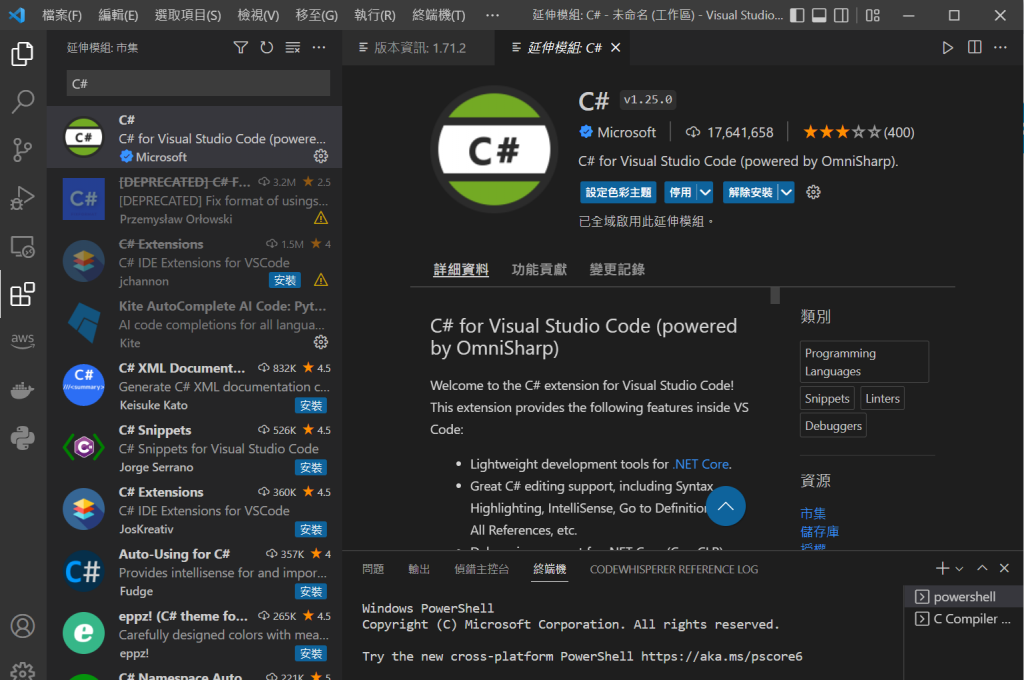Open the Search view in activity bar
This screenshot has width=1024, height=680.
point(23,101)
